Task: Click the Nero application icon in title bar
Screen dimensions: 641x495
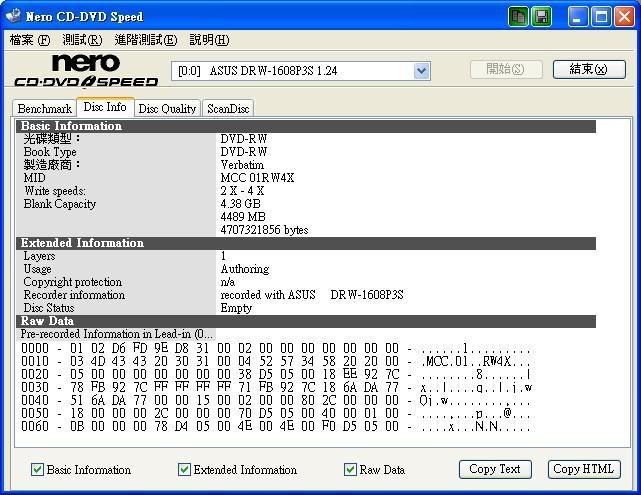Action: [x=13, y=16]
